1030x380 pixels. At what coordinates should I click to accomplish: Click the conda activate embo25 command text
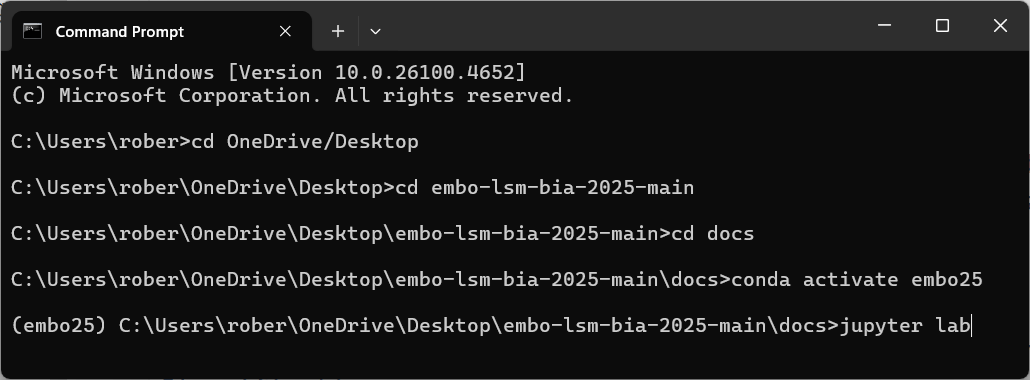click(x=857, y=279)
